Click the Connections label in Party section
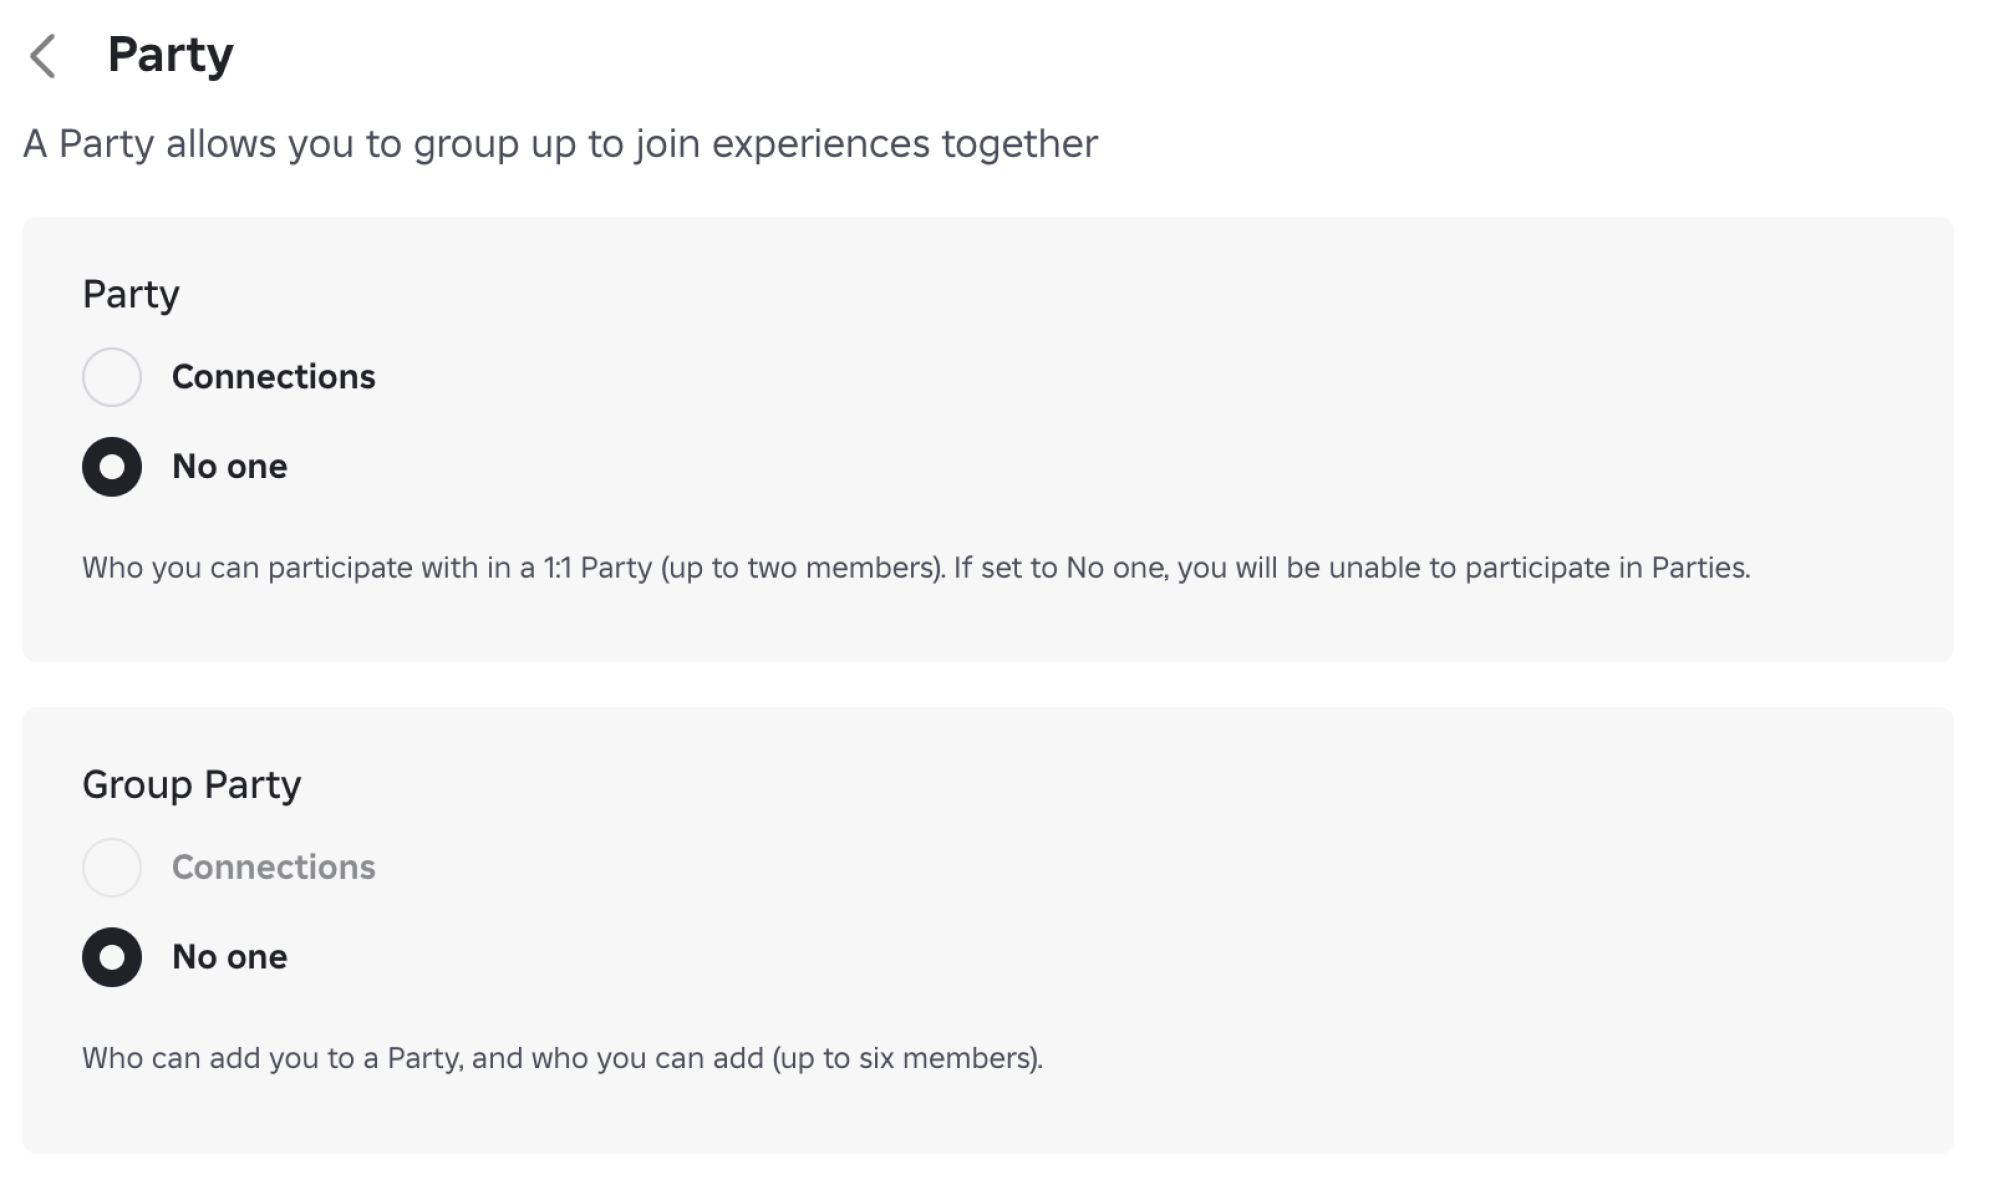The height and width of the screenshot is (1200, 1999). [273, 377]
